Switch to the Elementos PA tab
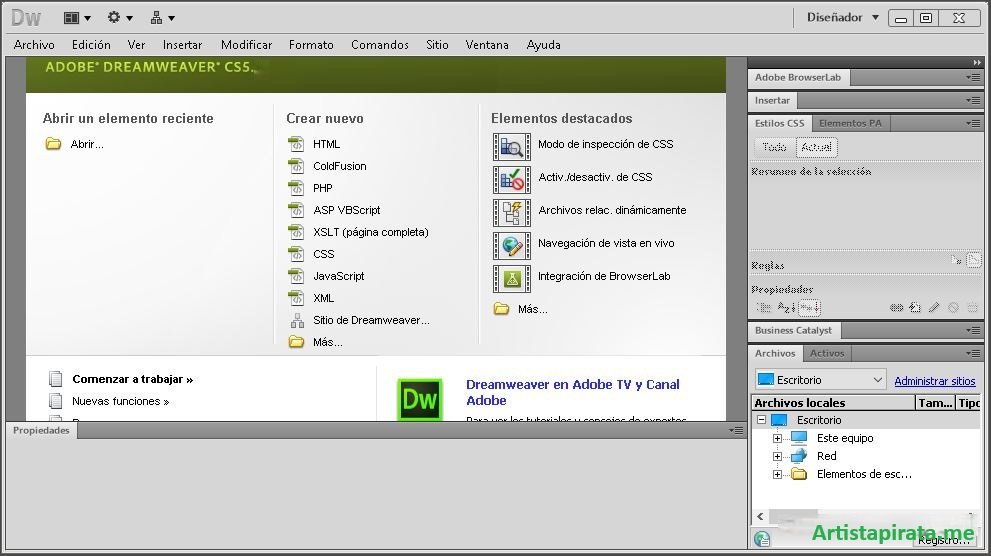Viewport: 991px width, 556px height. (x=851, y=123)
